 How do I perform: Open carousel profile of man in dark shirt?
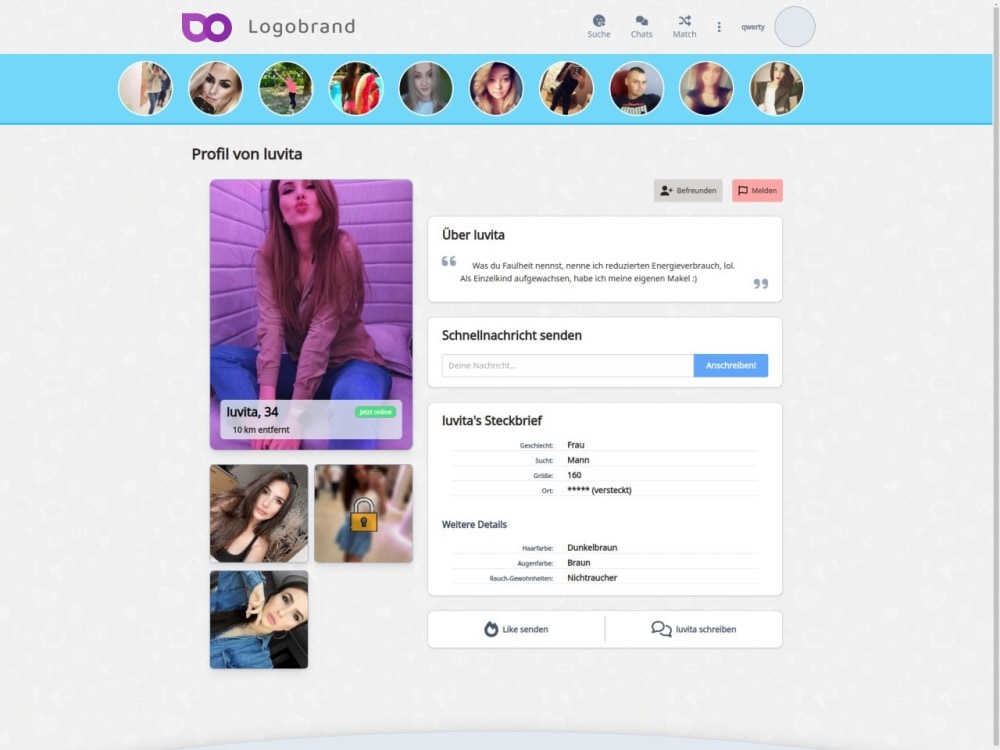pos(636,89)
